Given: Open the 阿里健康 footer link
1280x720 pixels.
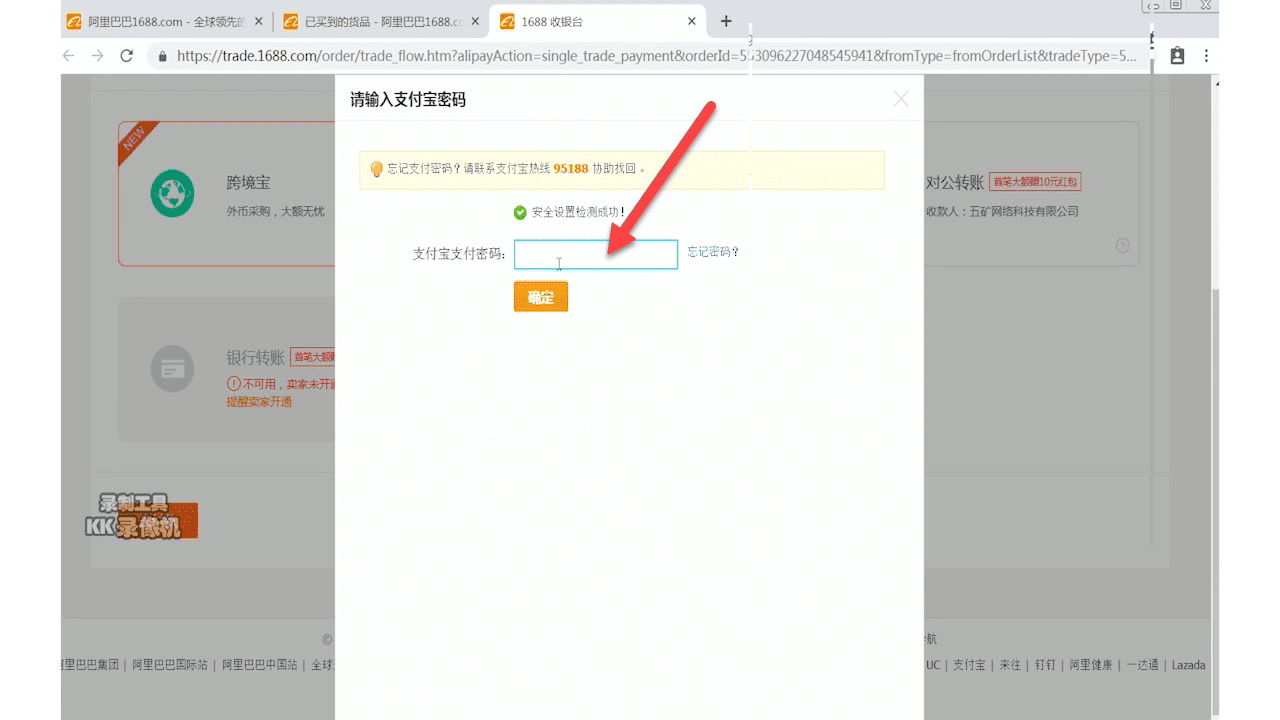Looking at the screenshot, I should [1090, 665].
